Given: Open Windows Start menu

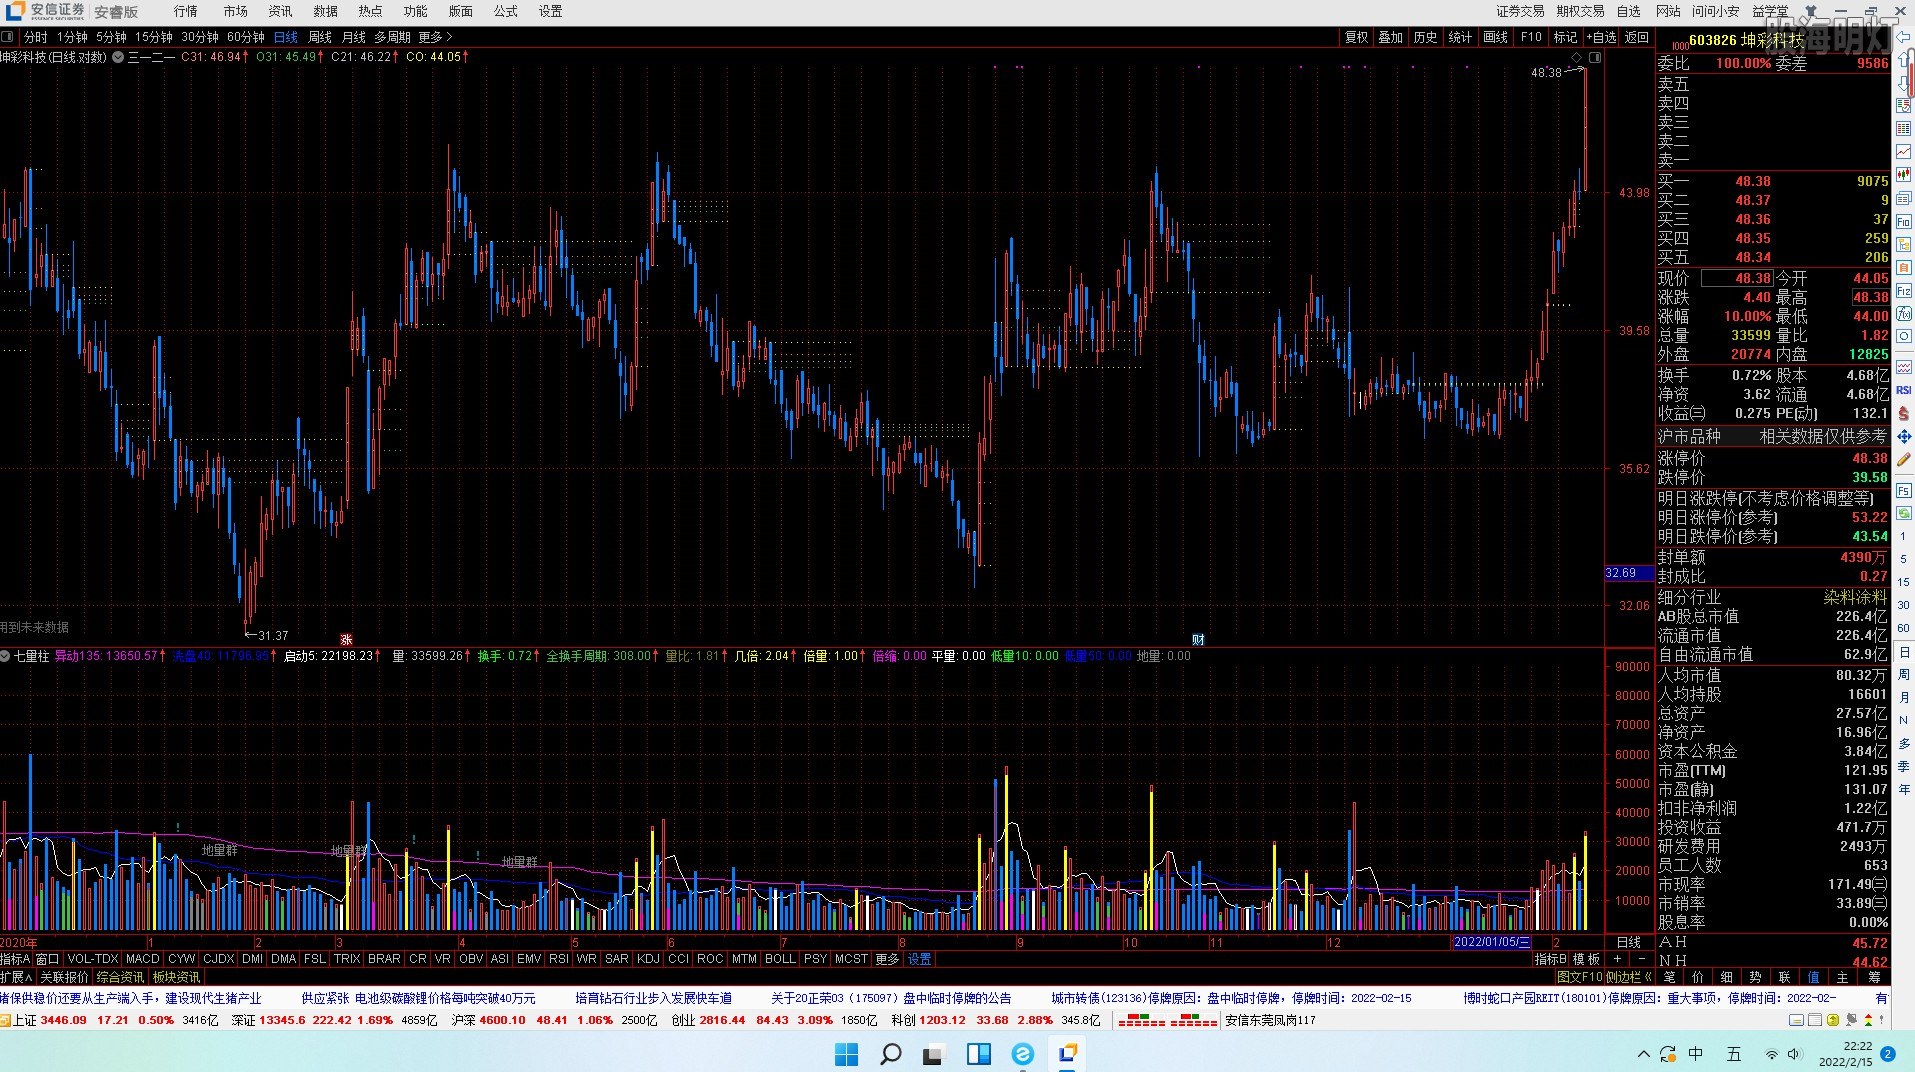Looking at the screenshot, I should 846,1053.
